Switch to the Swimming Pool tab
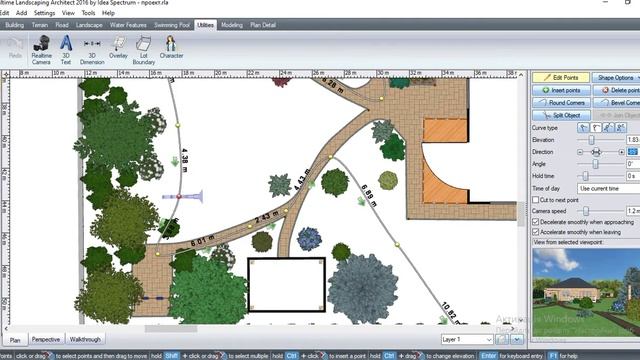Screen dimensions: 640x360 coord(172,25)
